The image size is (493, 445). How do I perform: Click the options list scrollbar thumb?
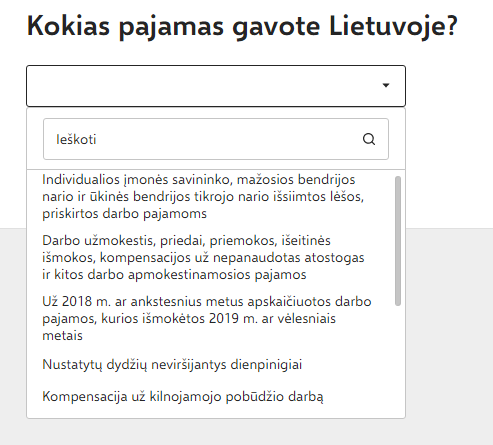click(x=398, y=241)
